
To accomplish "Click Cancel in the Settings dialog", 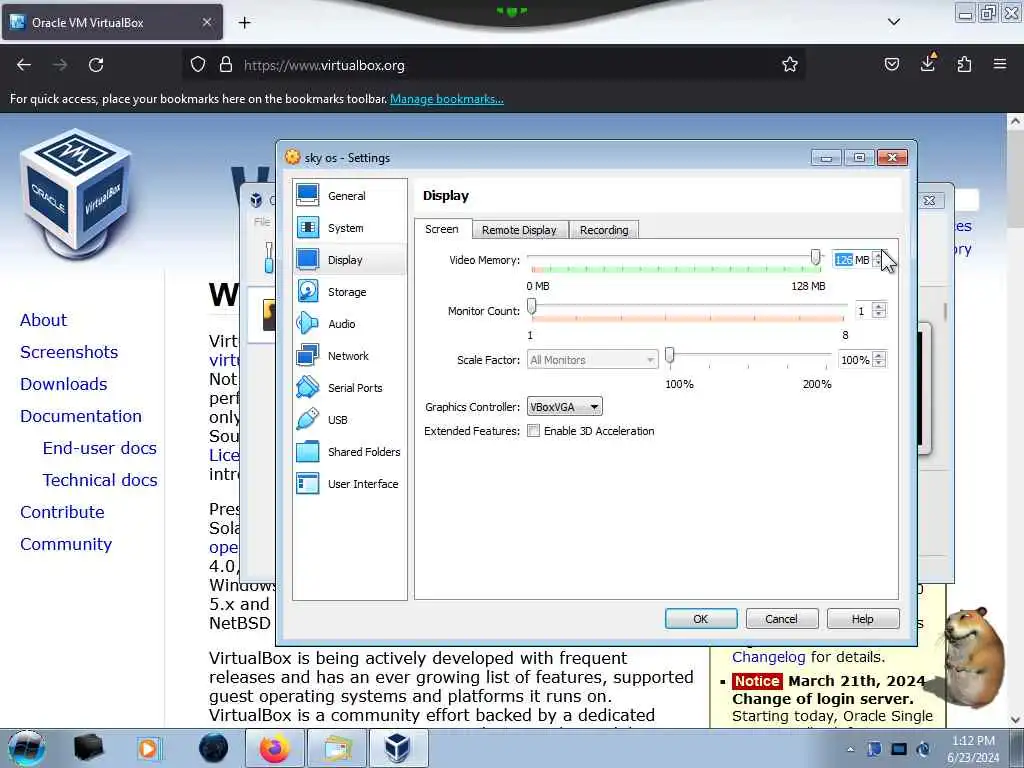I will (782, 618).
